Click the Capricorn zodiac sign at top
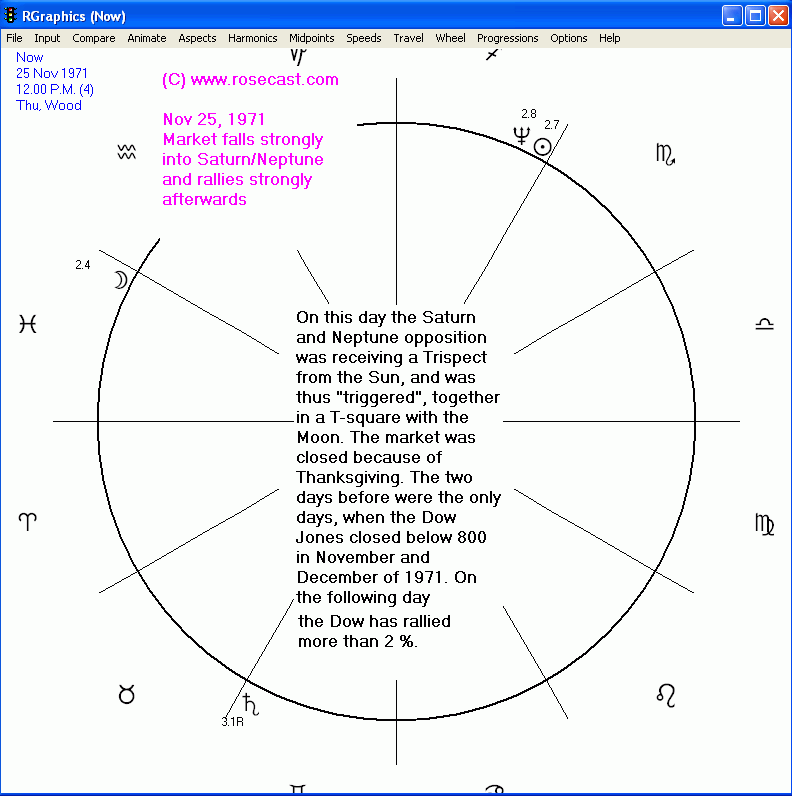Viewport: 792px width, 796px height. (298, 56)
